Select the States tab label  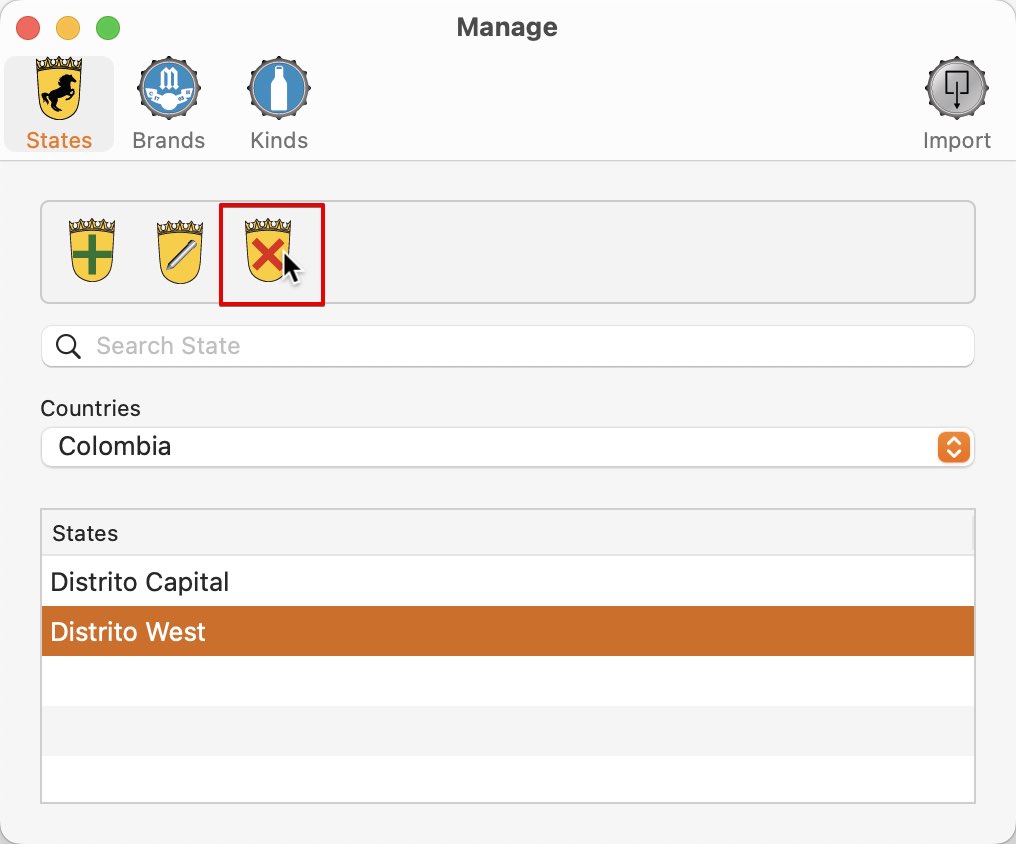pos(59,141)
